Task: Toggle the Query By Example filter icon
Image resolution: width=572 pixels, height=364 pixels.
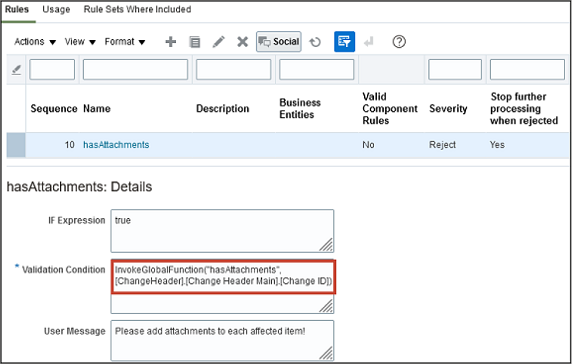Action: [x=344, y=42]
